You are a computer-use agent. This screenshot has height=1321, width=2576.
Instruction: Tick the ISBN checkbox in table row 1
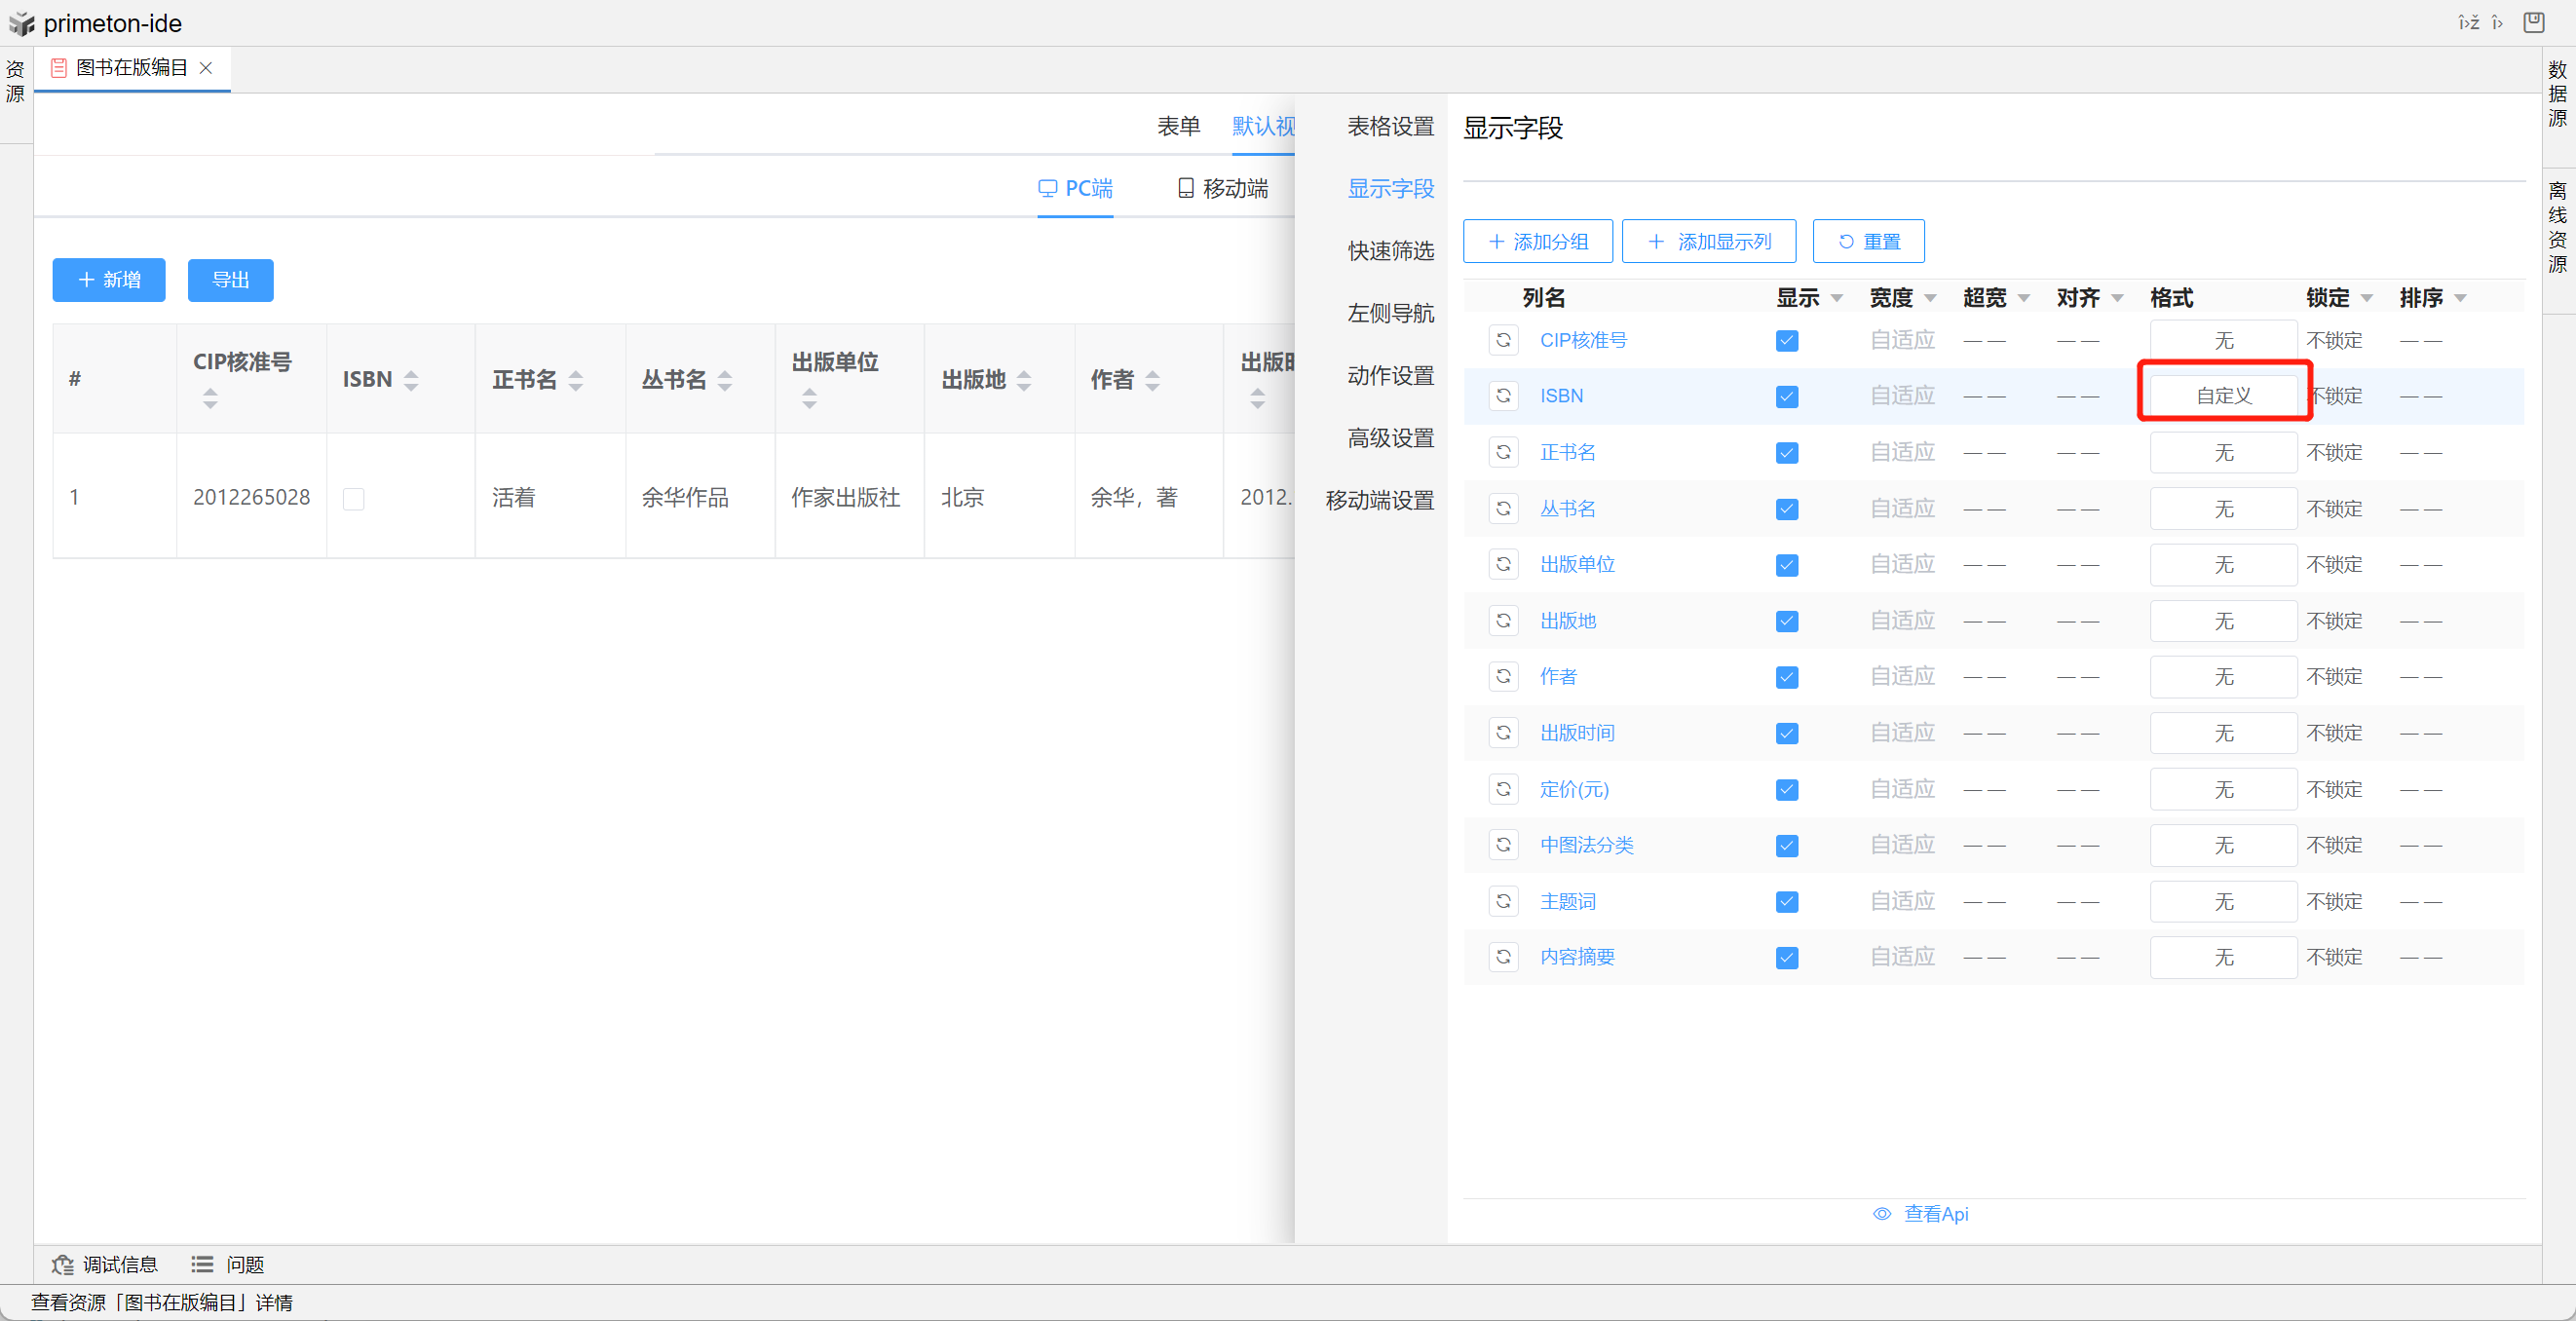pyautogui.click(x=353, y=498)
